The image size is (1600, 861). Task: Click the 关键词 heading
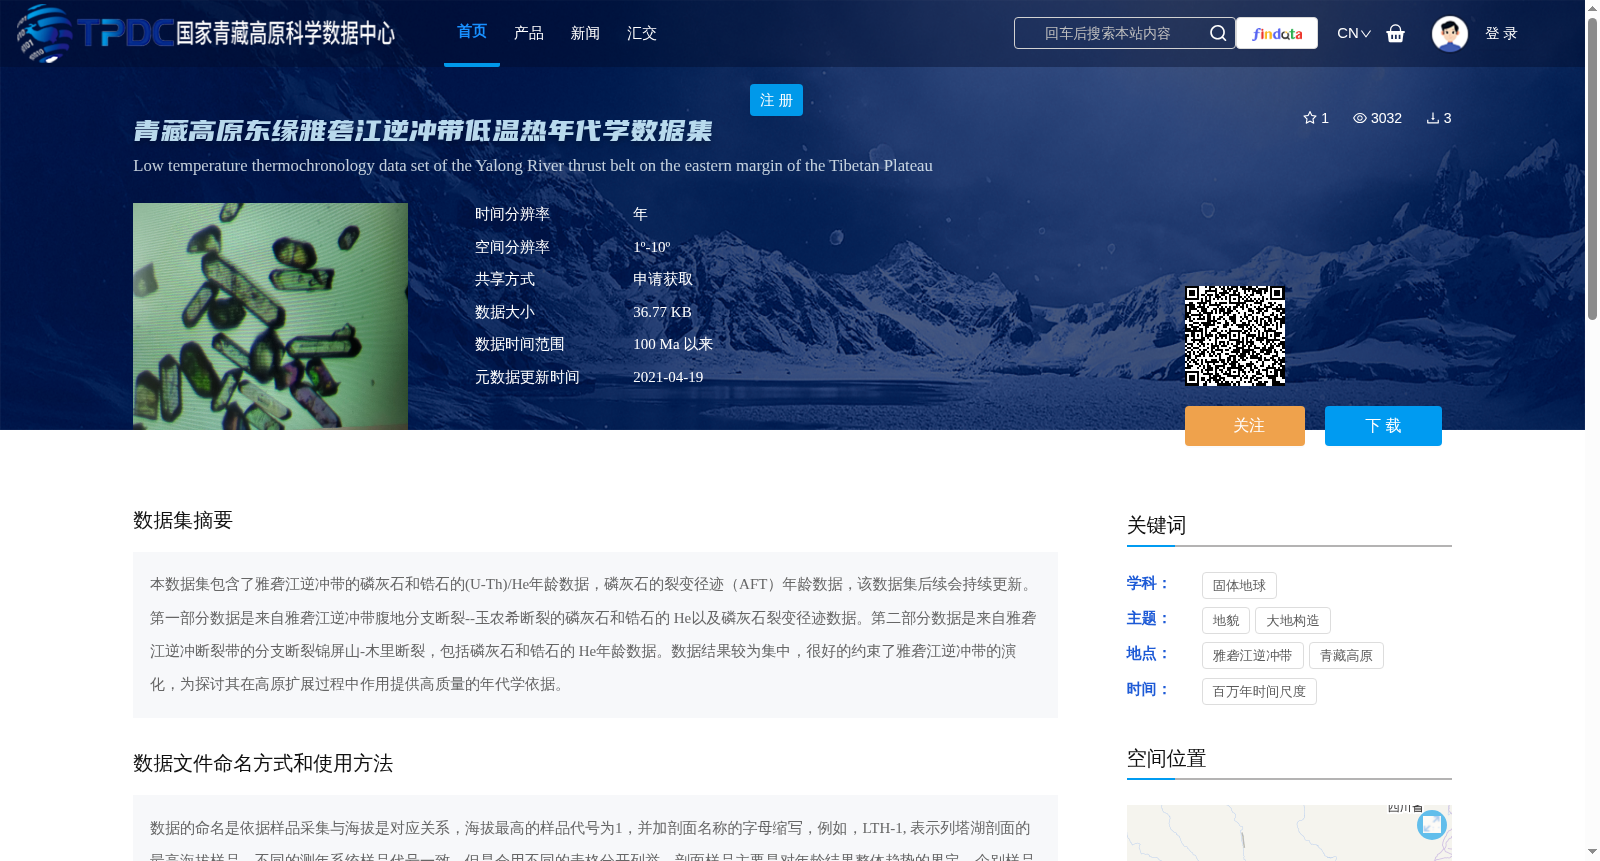(1157, 525)
